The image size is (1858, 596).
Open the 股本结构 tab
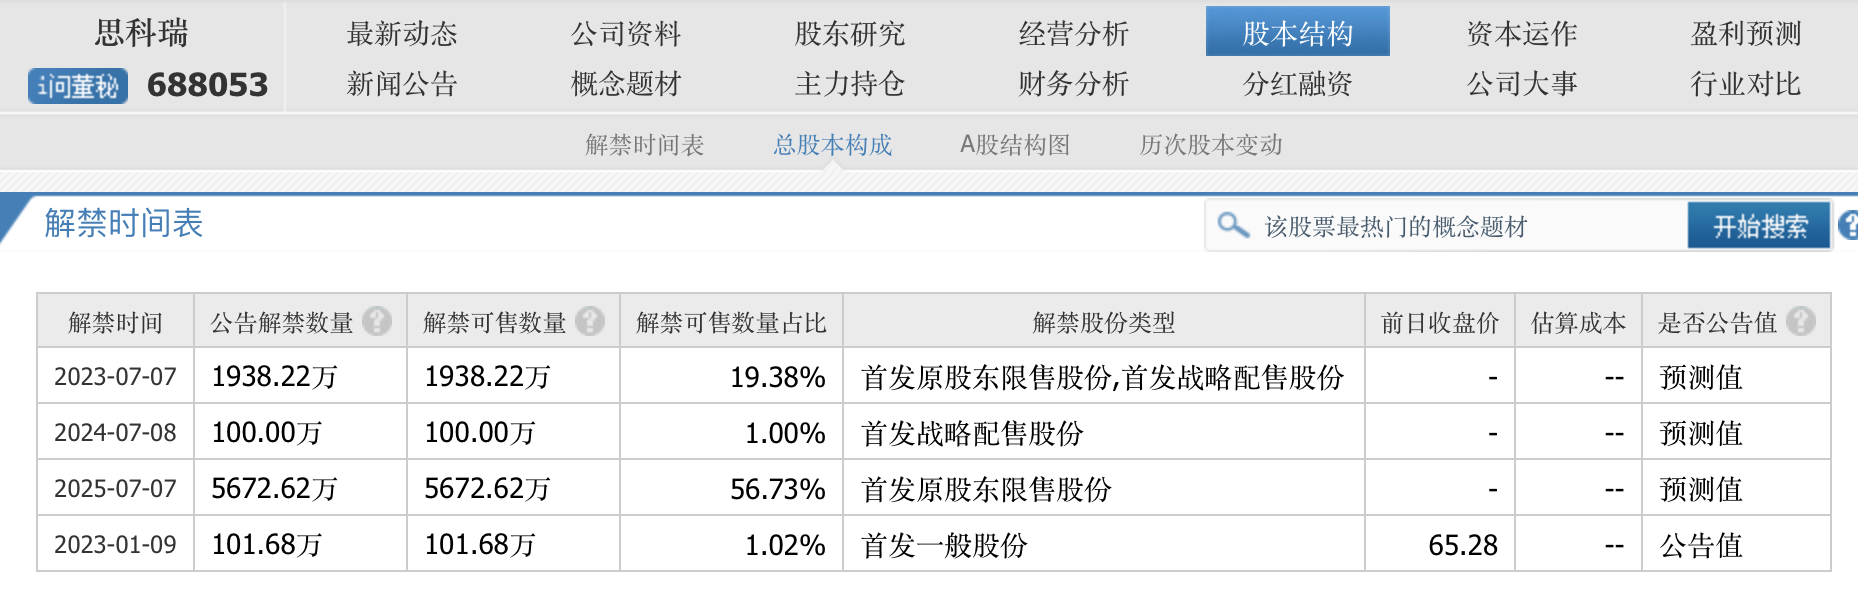1297,33
